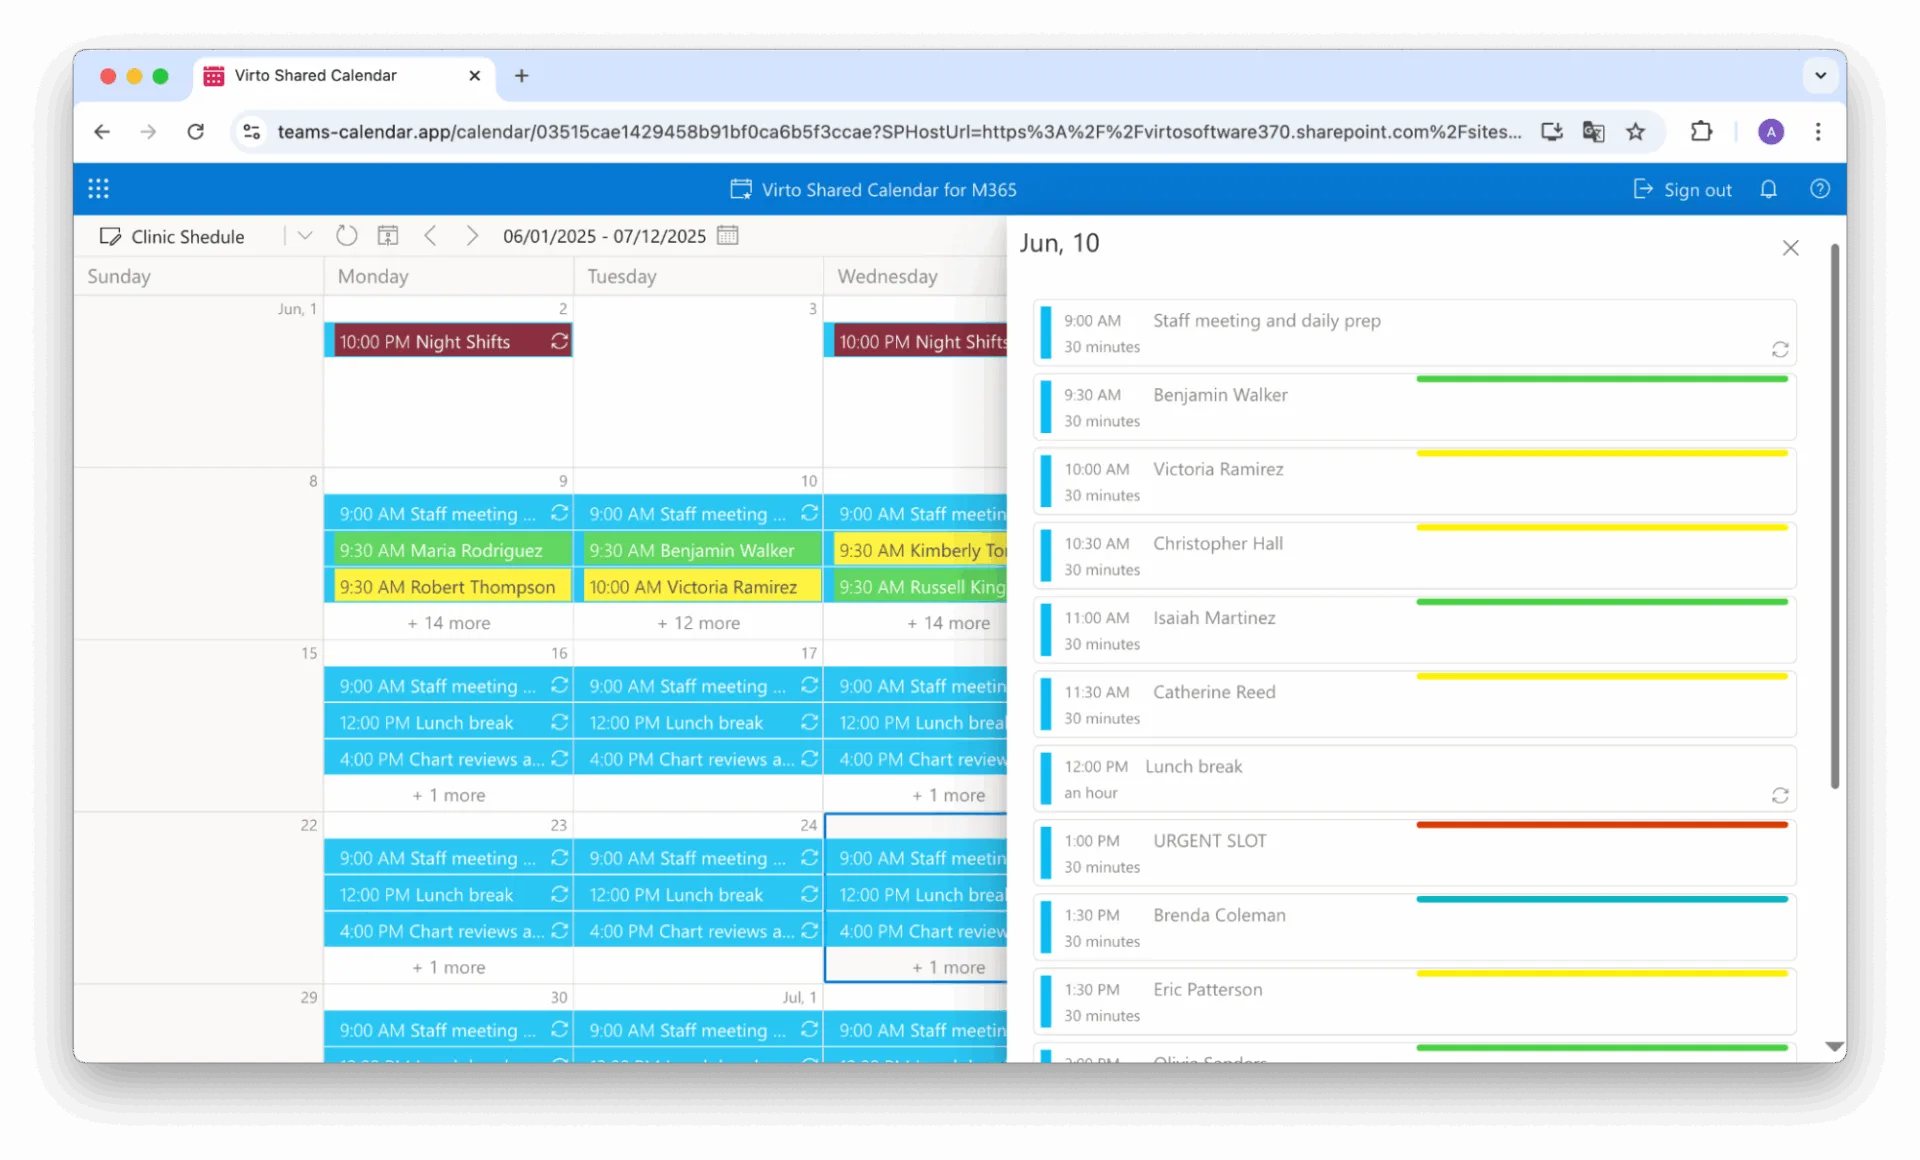
Task: Open date range picker calendar icon
Action: (x=728, y=236)
